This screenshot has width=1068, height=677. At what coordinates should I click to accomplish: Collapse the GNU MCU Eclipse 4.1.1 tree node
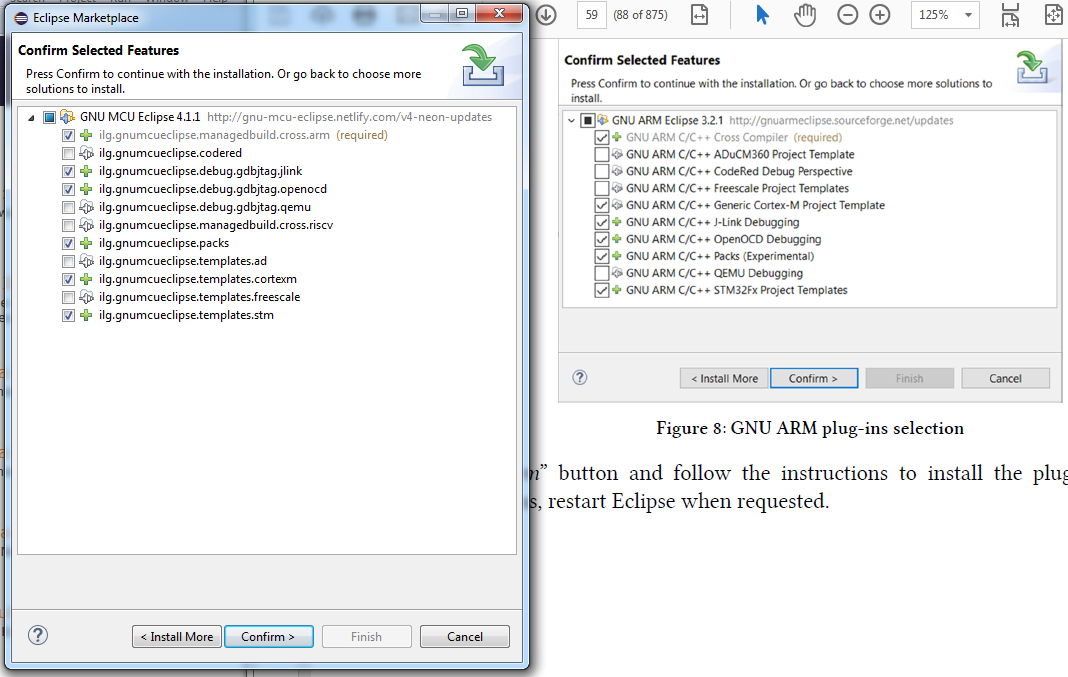[31, 118]
